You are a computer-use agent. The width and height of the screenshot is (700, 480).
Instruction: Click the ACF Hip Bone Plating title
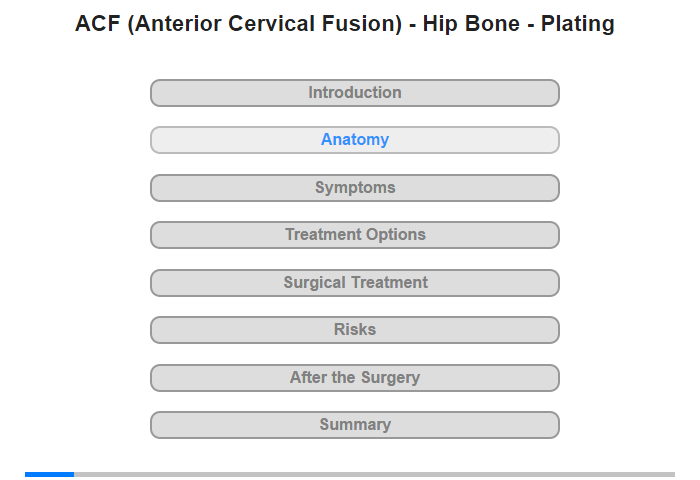[x=345, y=24]
